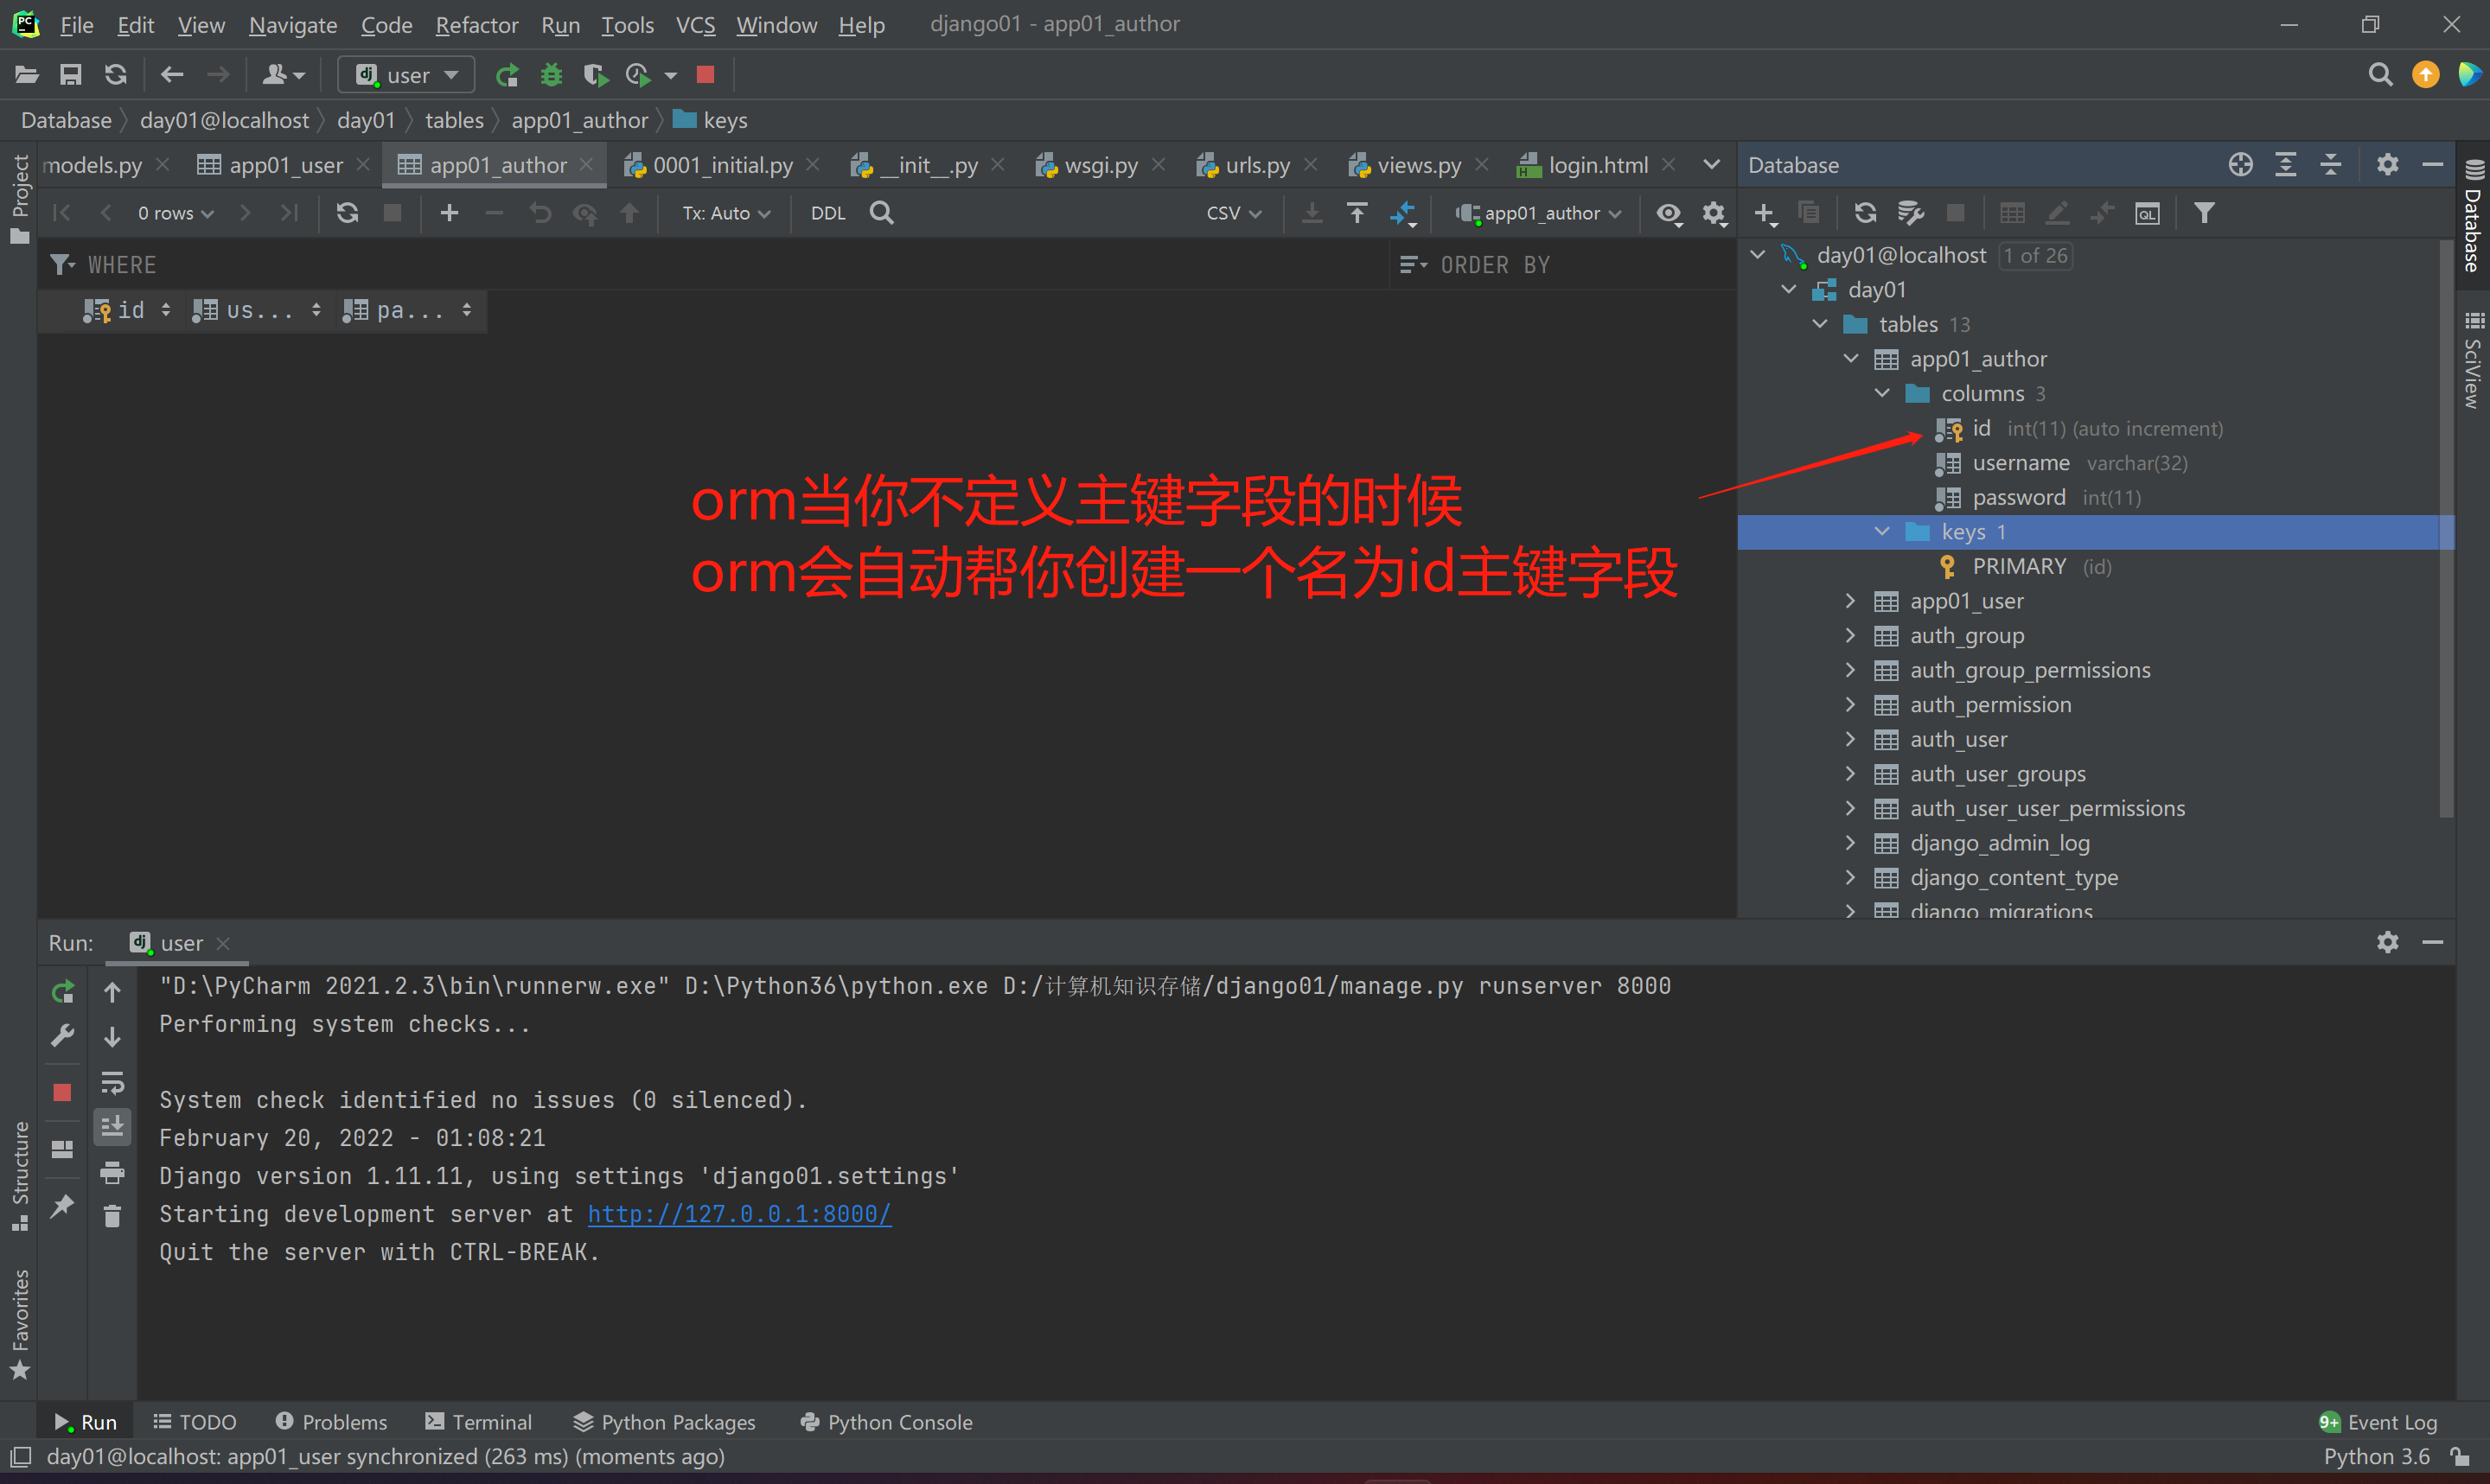Open the Python Console tool window

pyautogui.click(x=886, y=1422)
